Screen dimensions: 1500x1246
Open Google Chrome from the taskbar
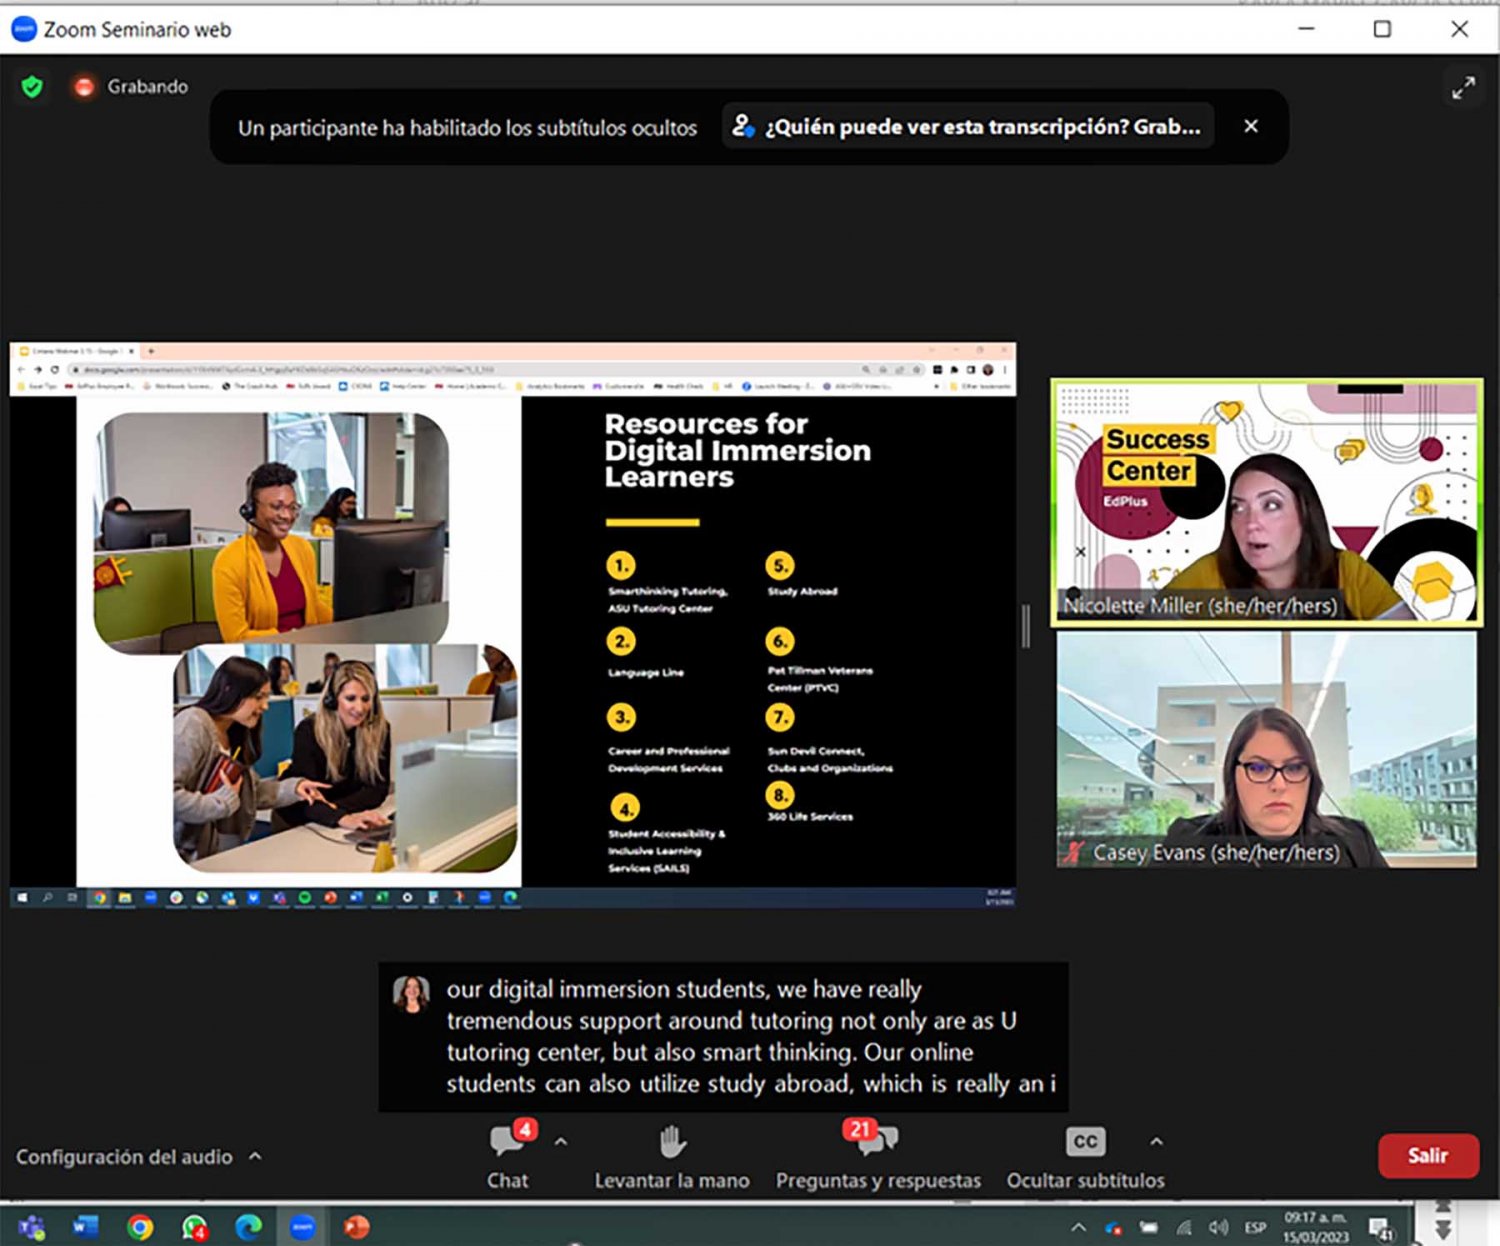(x=140, y=1227)
